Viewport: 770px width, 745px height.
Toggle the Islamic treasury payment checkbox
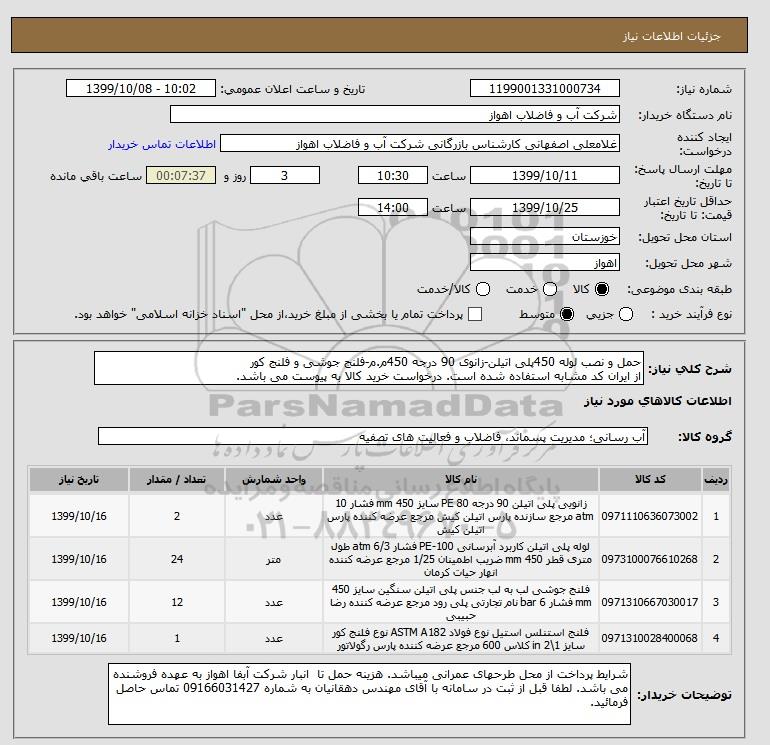click(x=475, y=314)
